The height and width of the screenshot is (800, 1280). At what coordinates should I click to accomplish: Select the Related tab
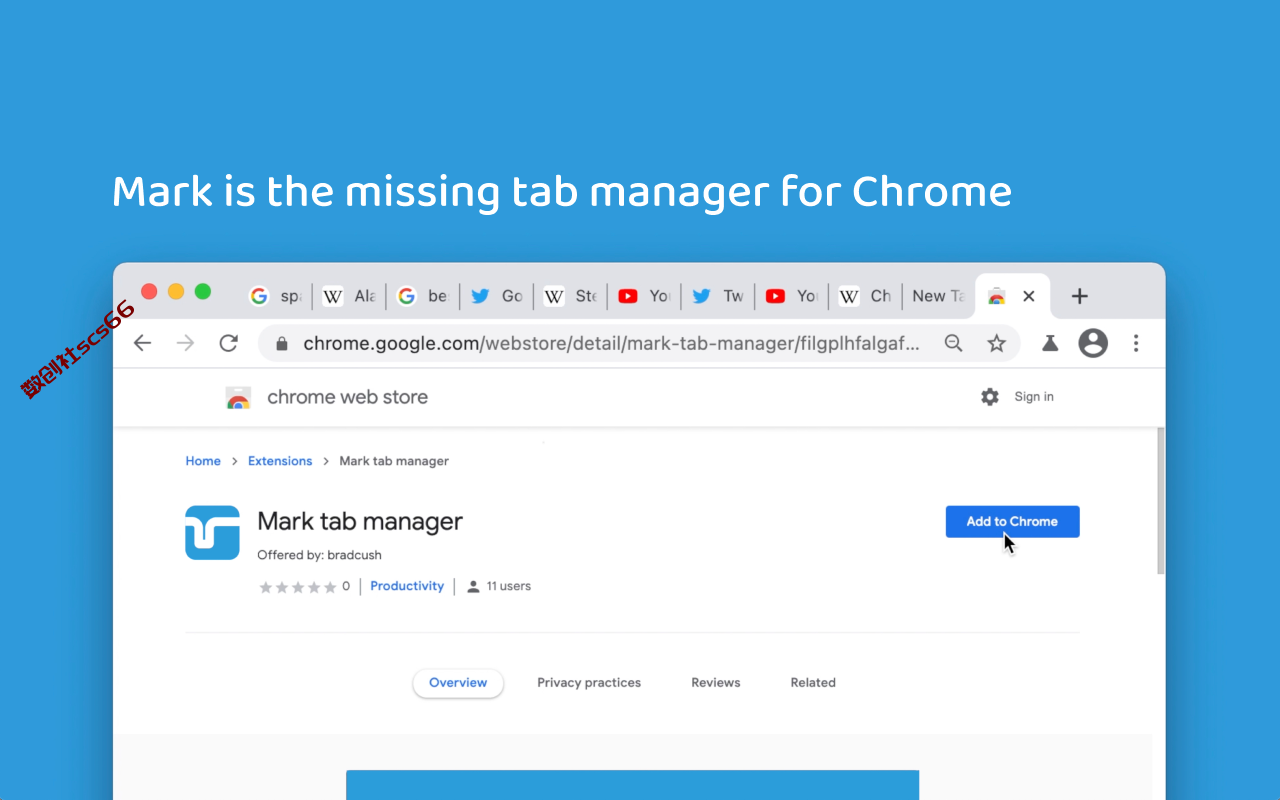(813, 683)
